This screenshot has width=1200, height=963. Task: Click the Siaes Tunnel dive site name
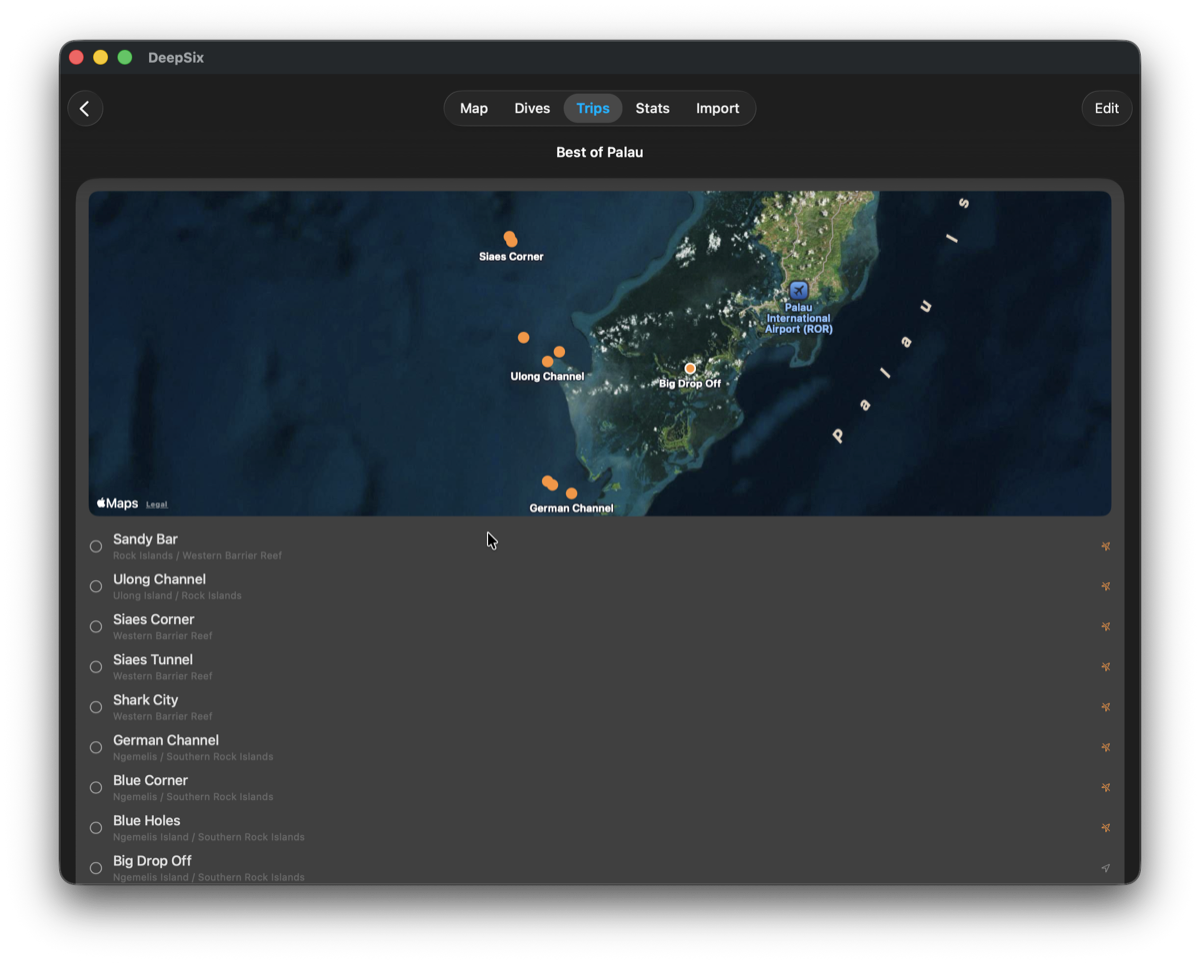(153, 659)
